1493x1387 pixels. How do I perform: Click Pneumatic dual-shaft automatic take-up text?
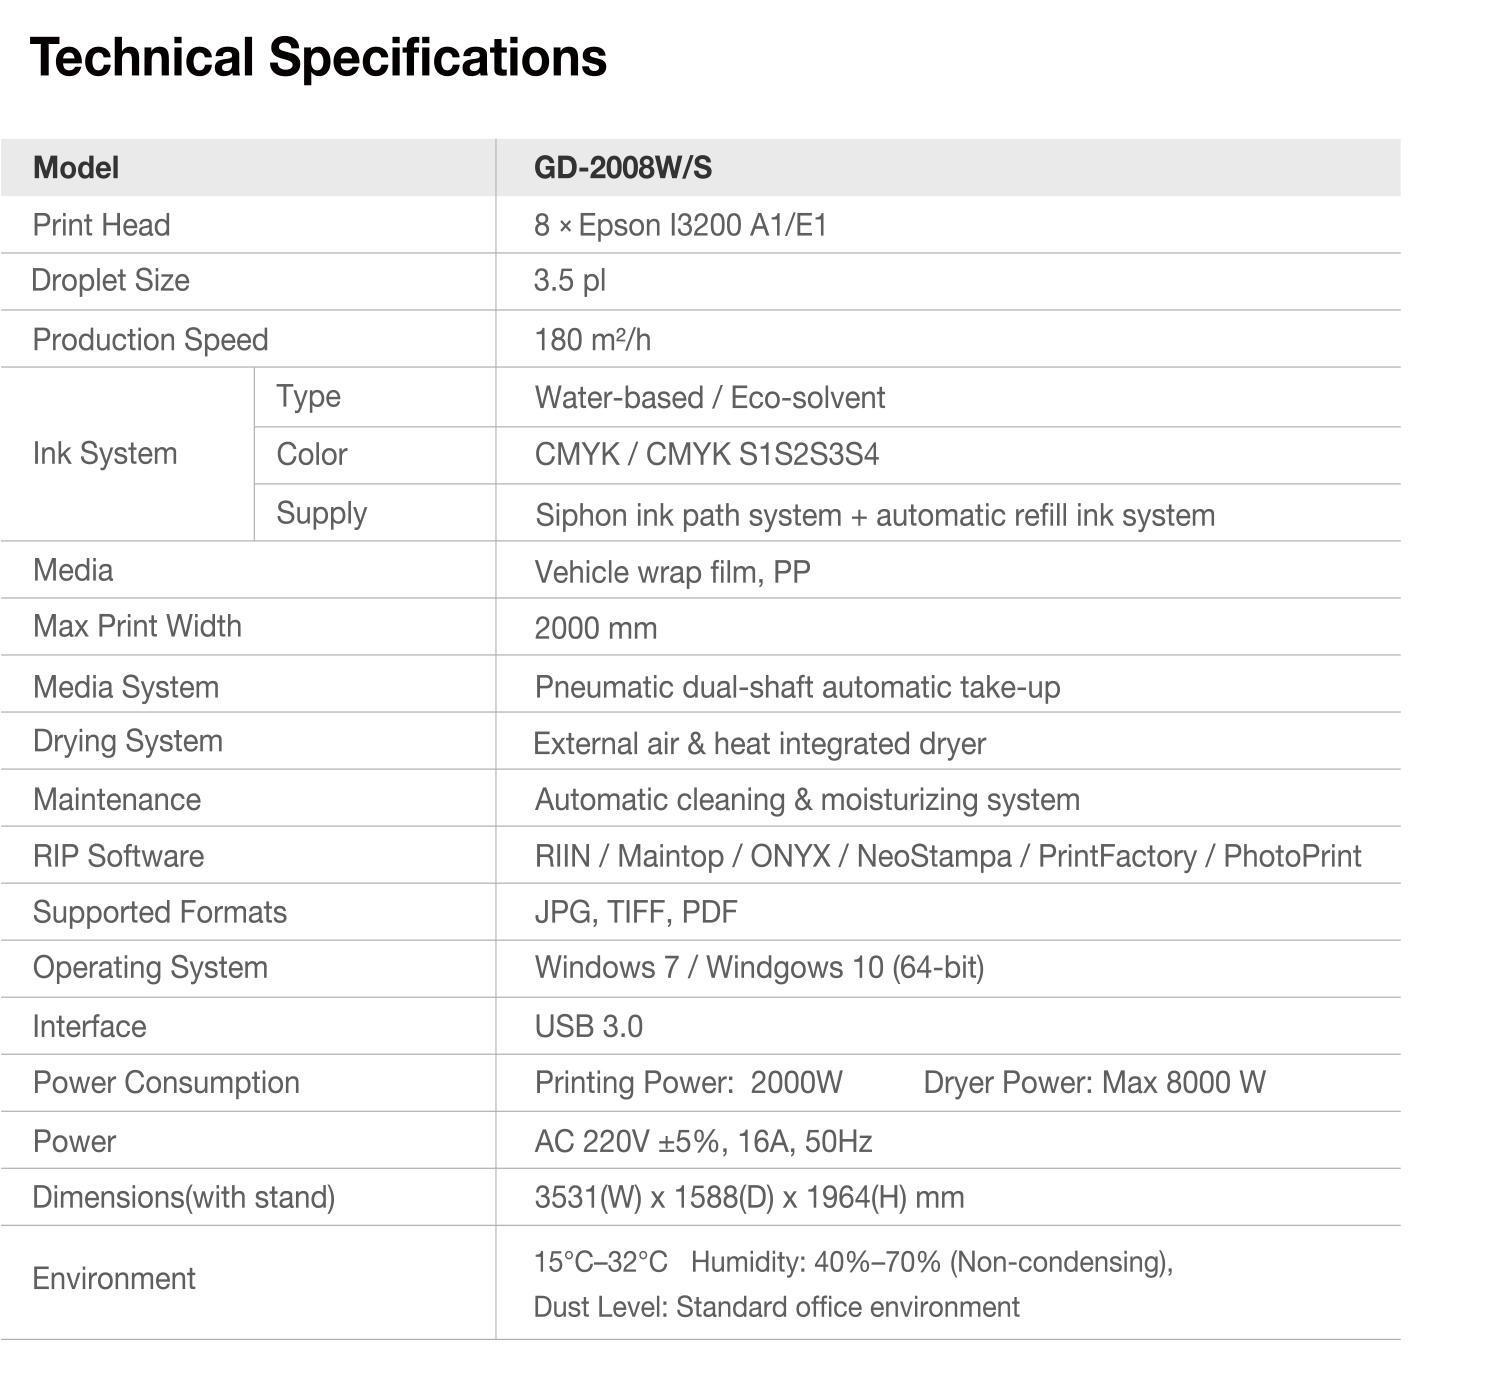[797, 687]
